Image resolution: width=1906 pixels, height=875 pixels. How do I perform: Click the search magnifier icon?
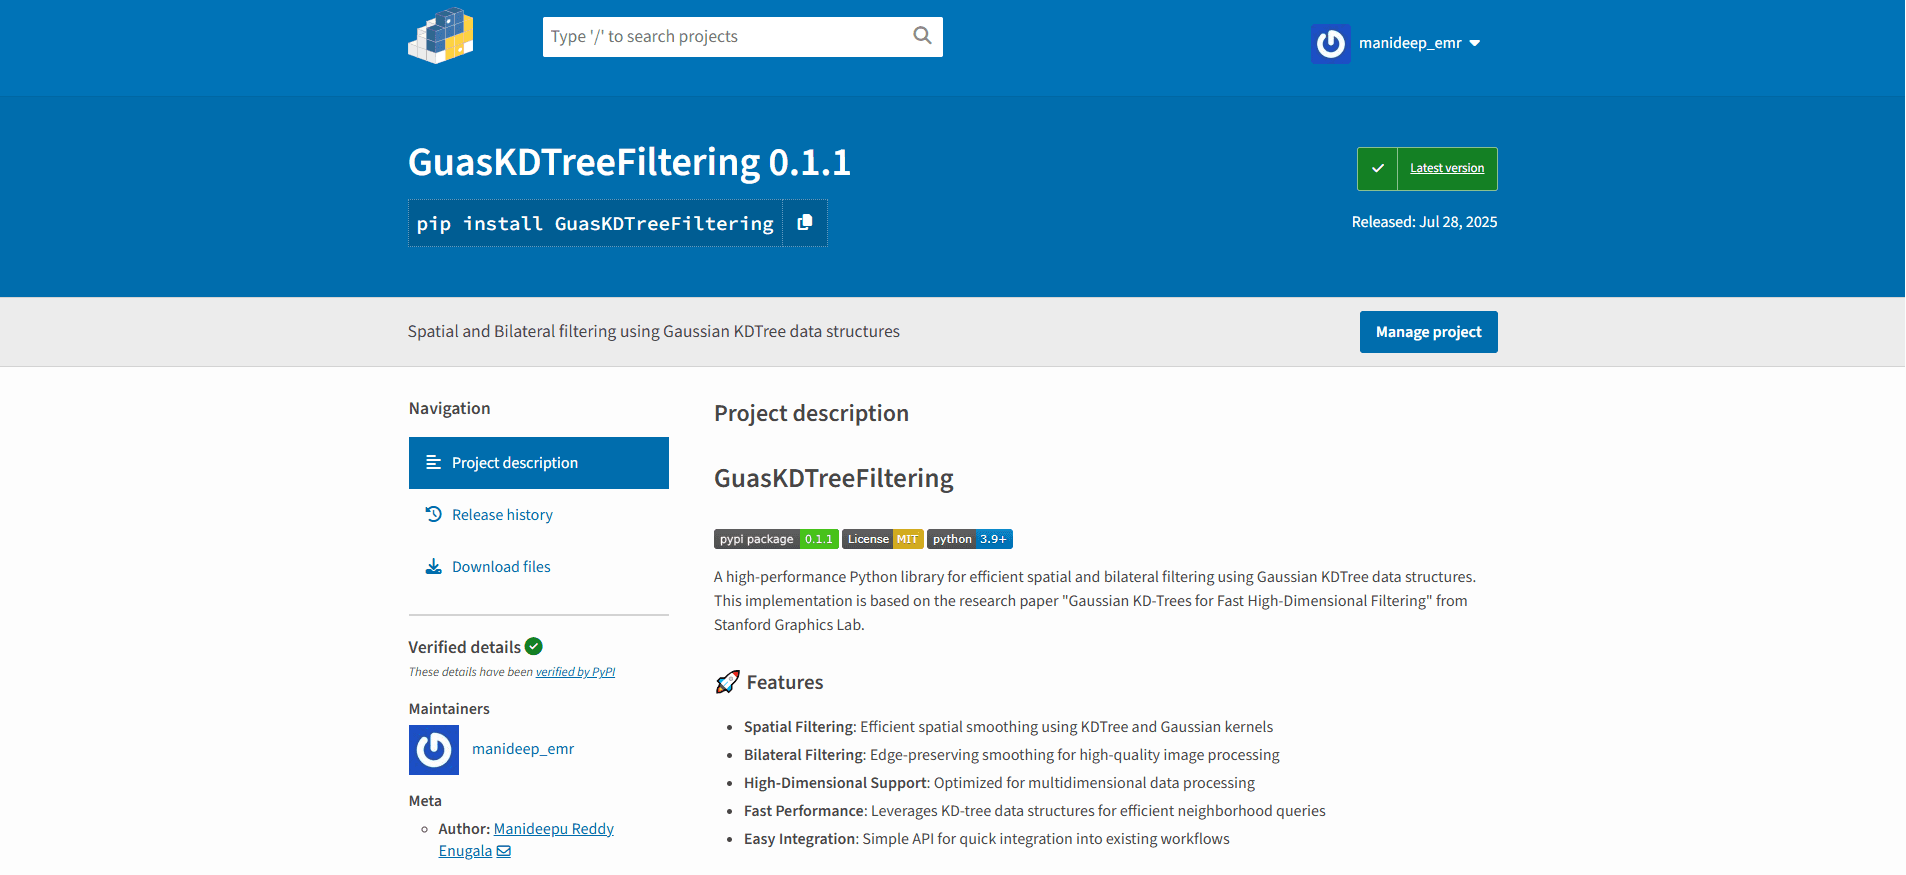(922, 36)
